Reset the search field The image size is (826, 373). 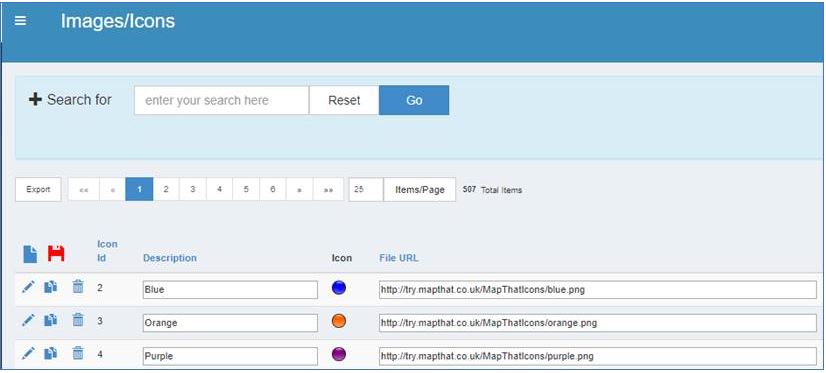tap(344, 100)
